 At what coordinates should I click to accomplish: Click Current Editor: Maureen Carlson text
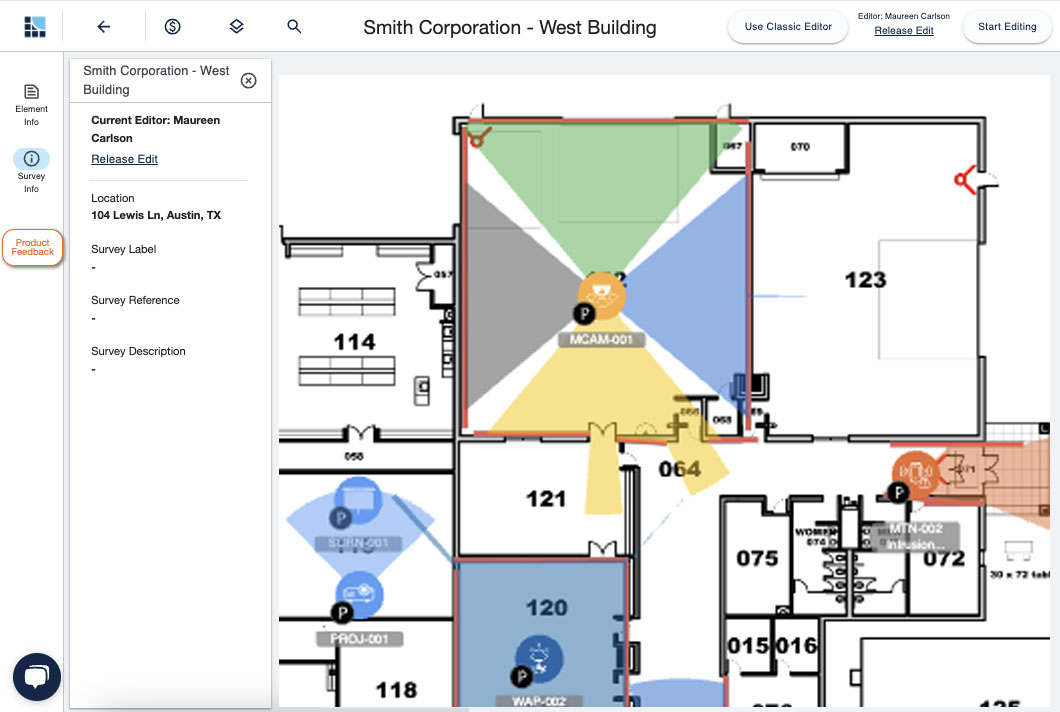pos(155,129)
